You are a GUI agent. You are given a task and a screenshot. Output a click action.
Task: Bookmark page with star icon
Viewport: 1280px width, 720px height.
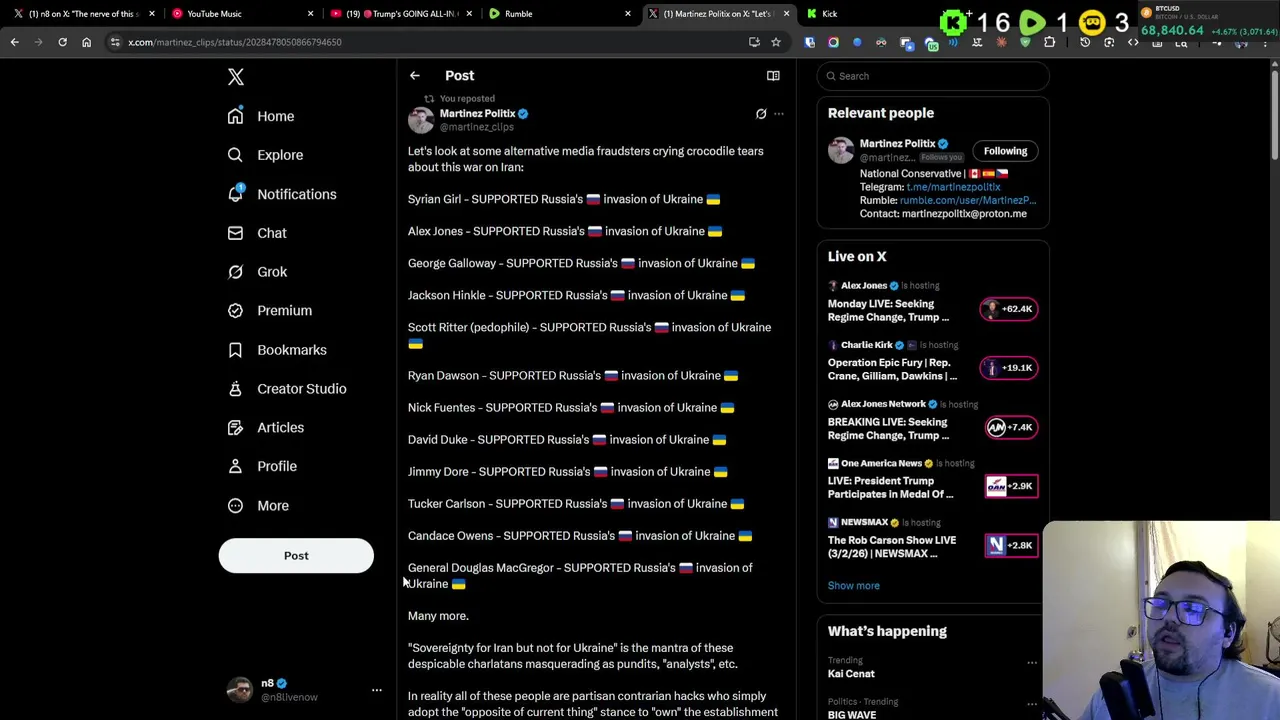[x=775, y=42]
